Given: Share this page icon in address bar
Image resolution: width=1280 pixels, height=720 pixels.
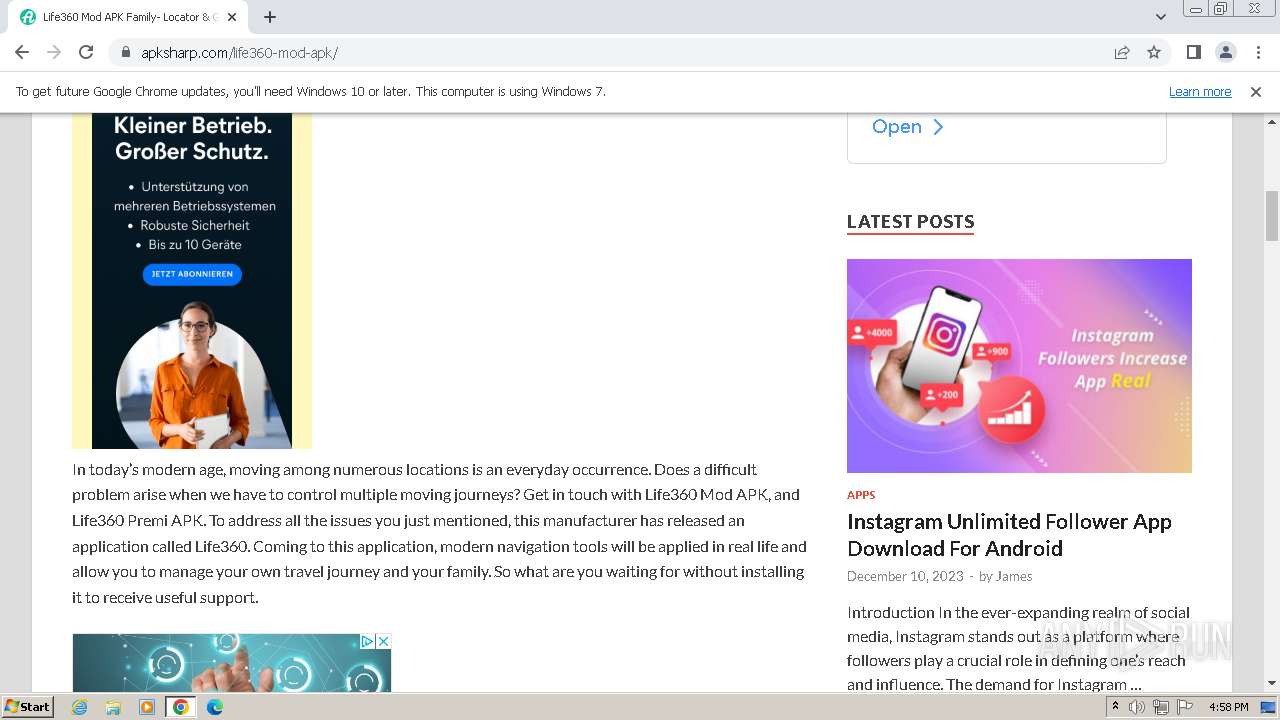Looking at the screenshot, I should point(1122,53).
